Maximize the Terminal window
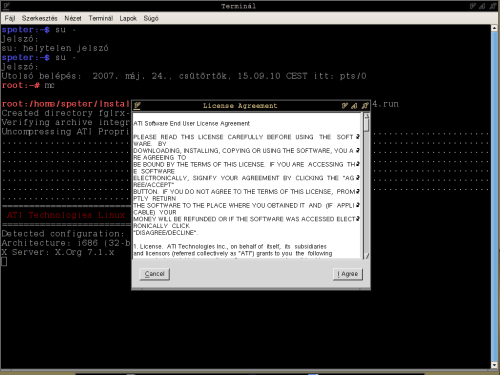The image size is (500, 375). pyautogui.click(x=482, y=6)
